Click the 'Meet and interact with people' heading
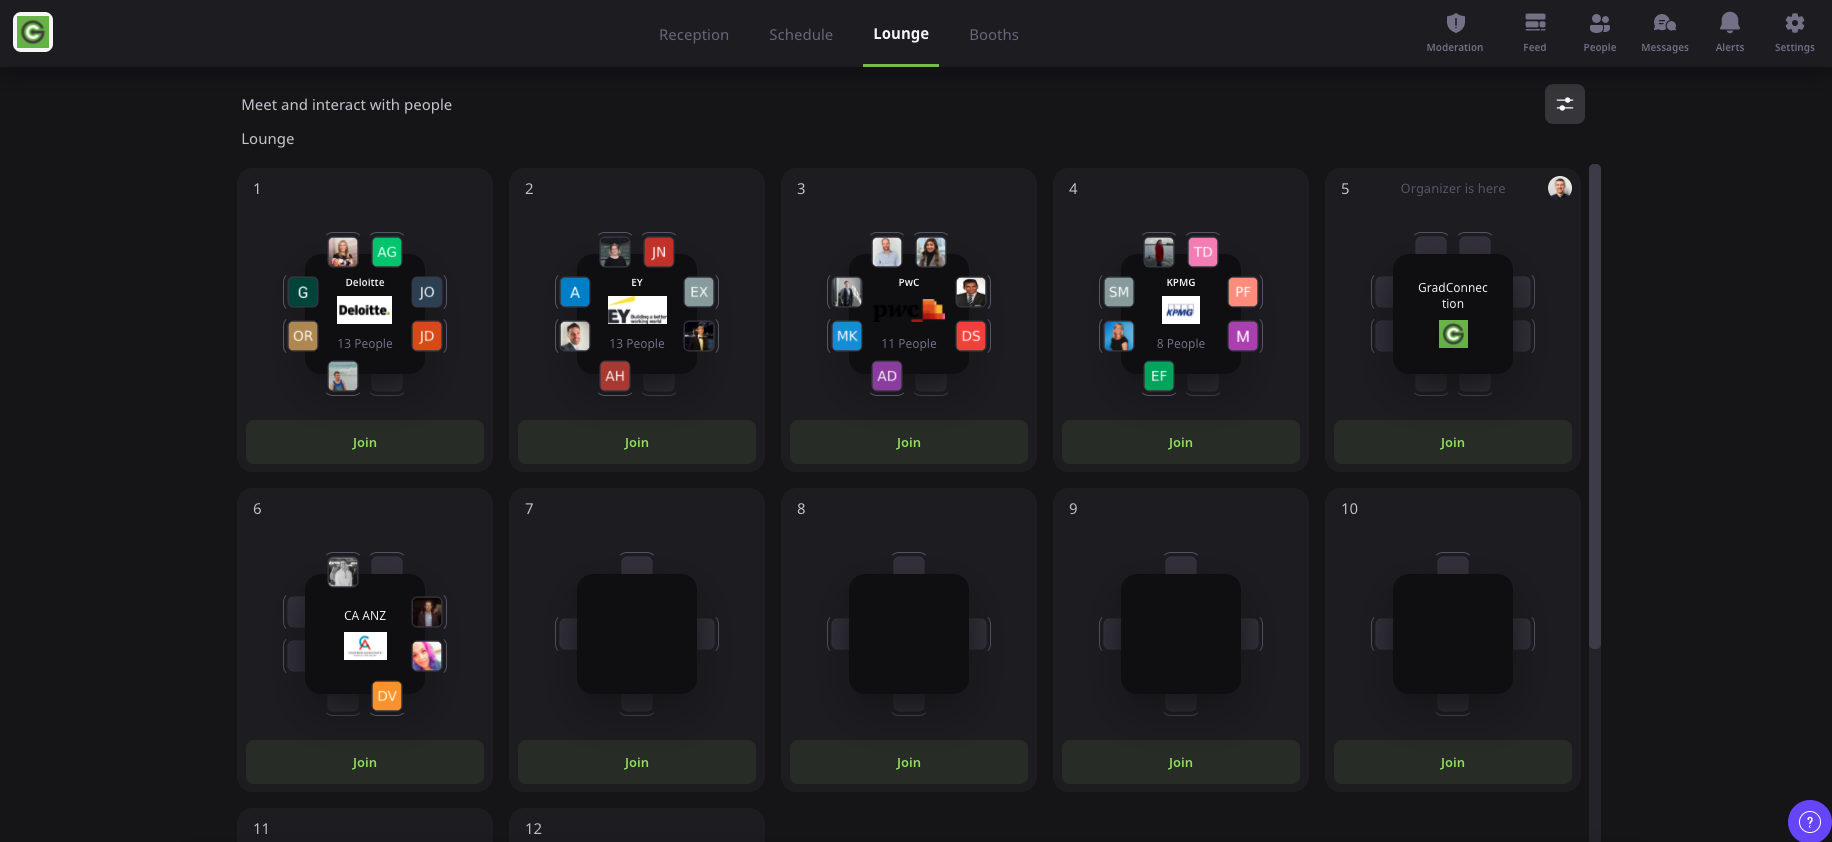This screenshot has height=842, width=1832. coord(347,104)
